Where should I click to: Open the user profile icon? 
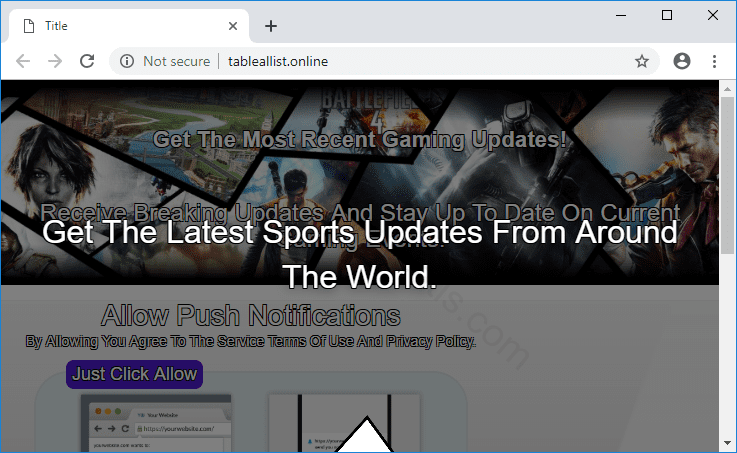682,61
